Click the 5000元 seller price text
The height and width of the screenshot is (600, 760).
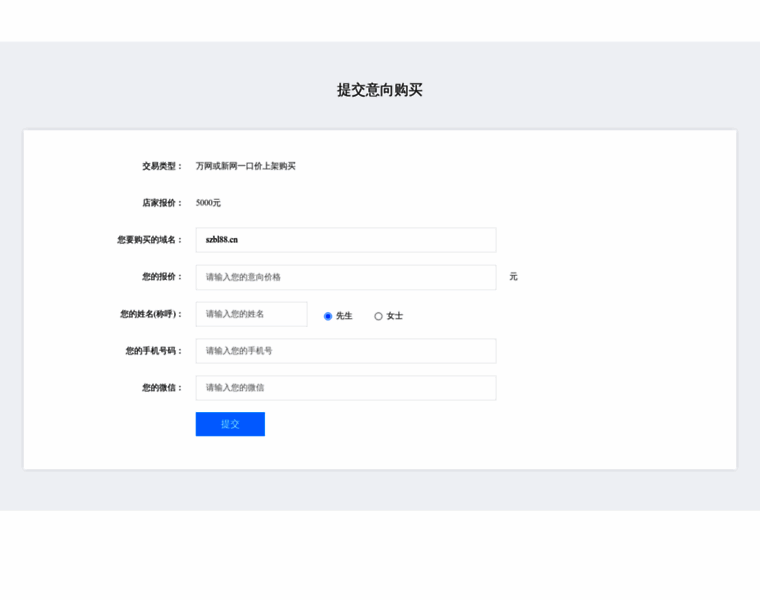point(208,203)
